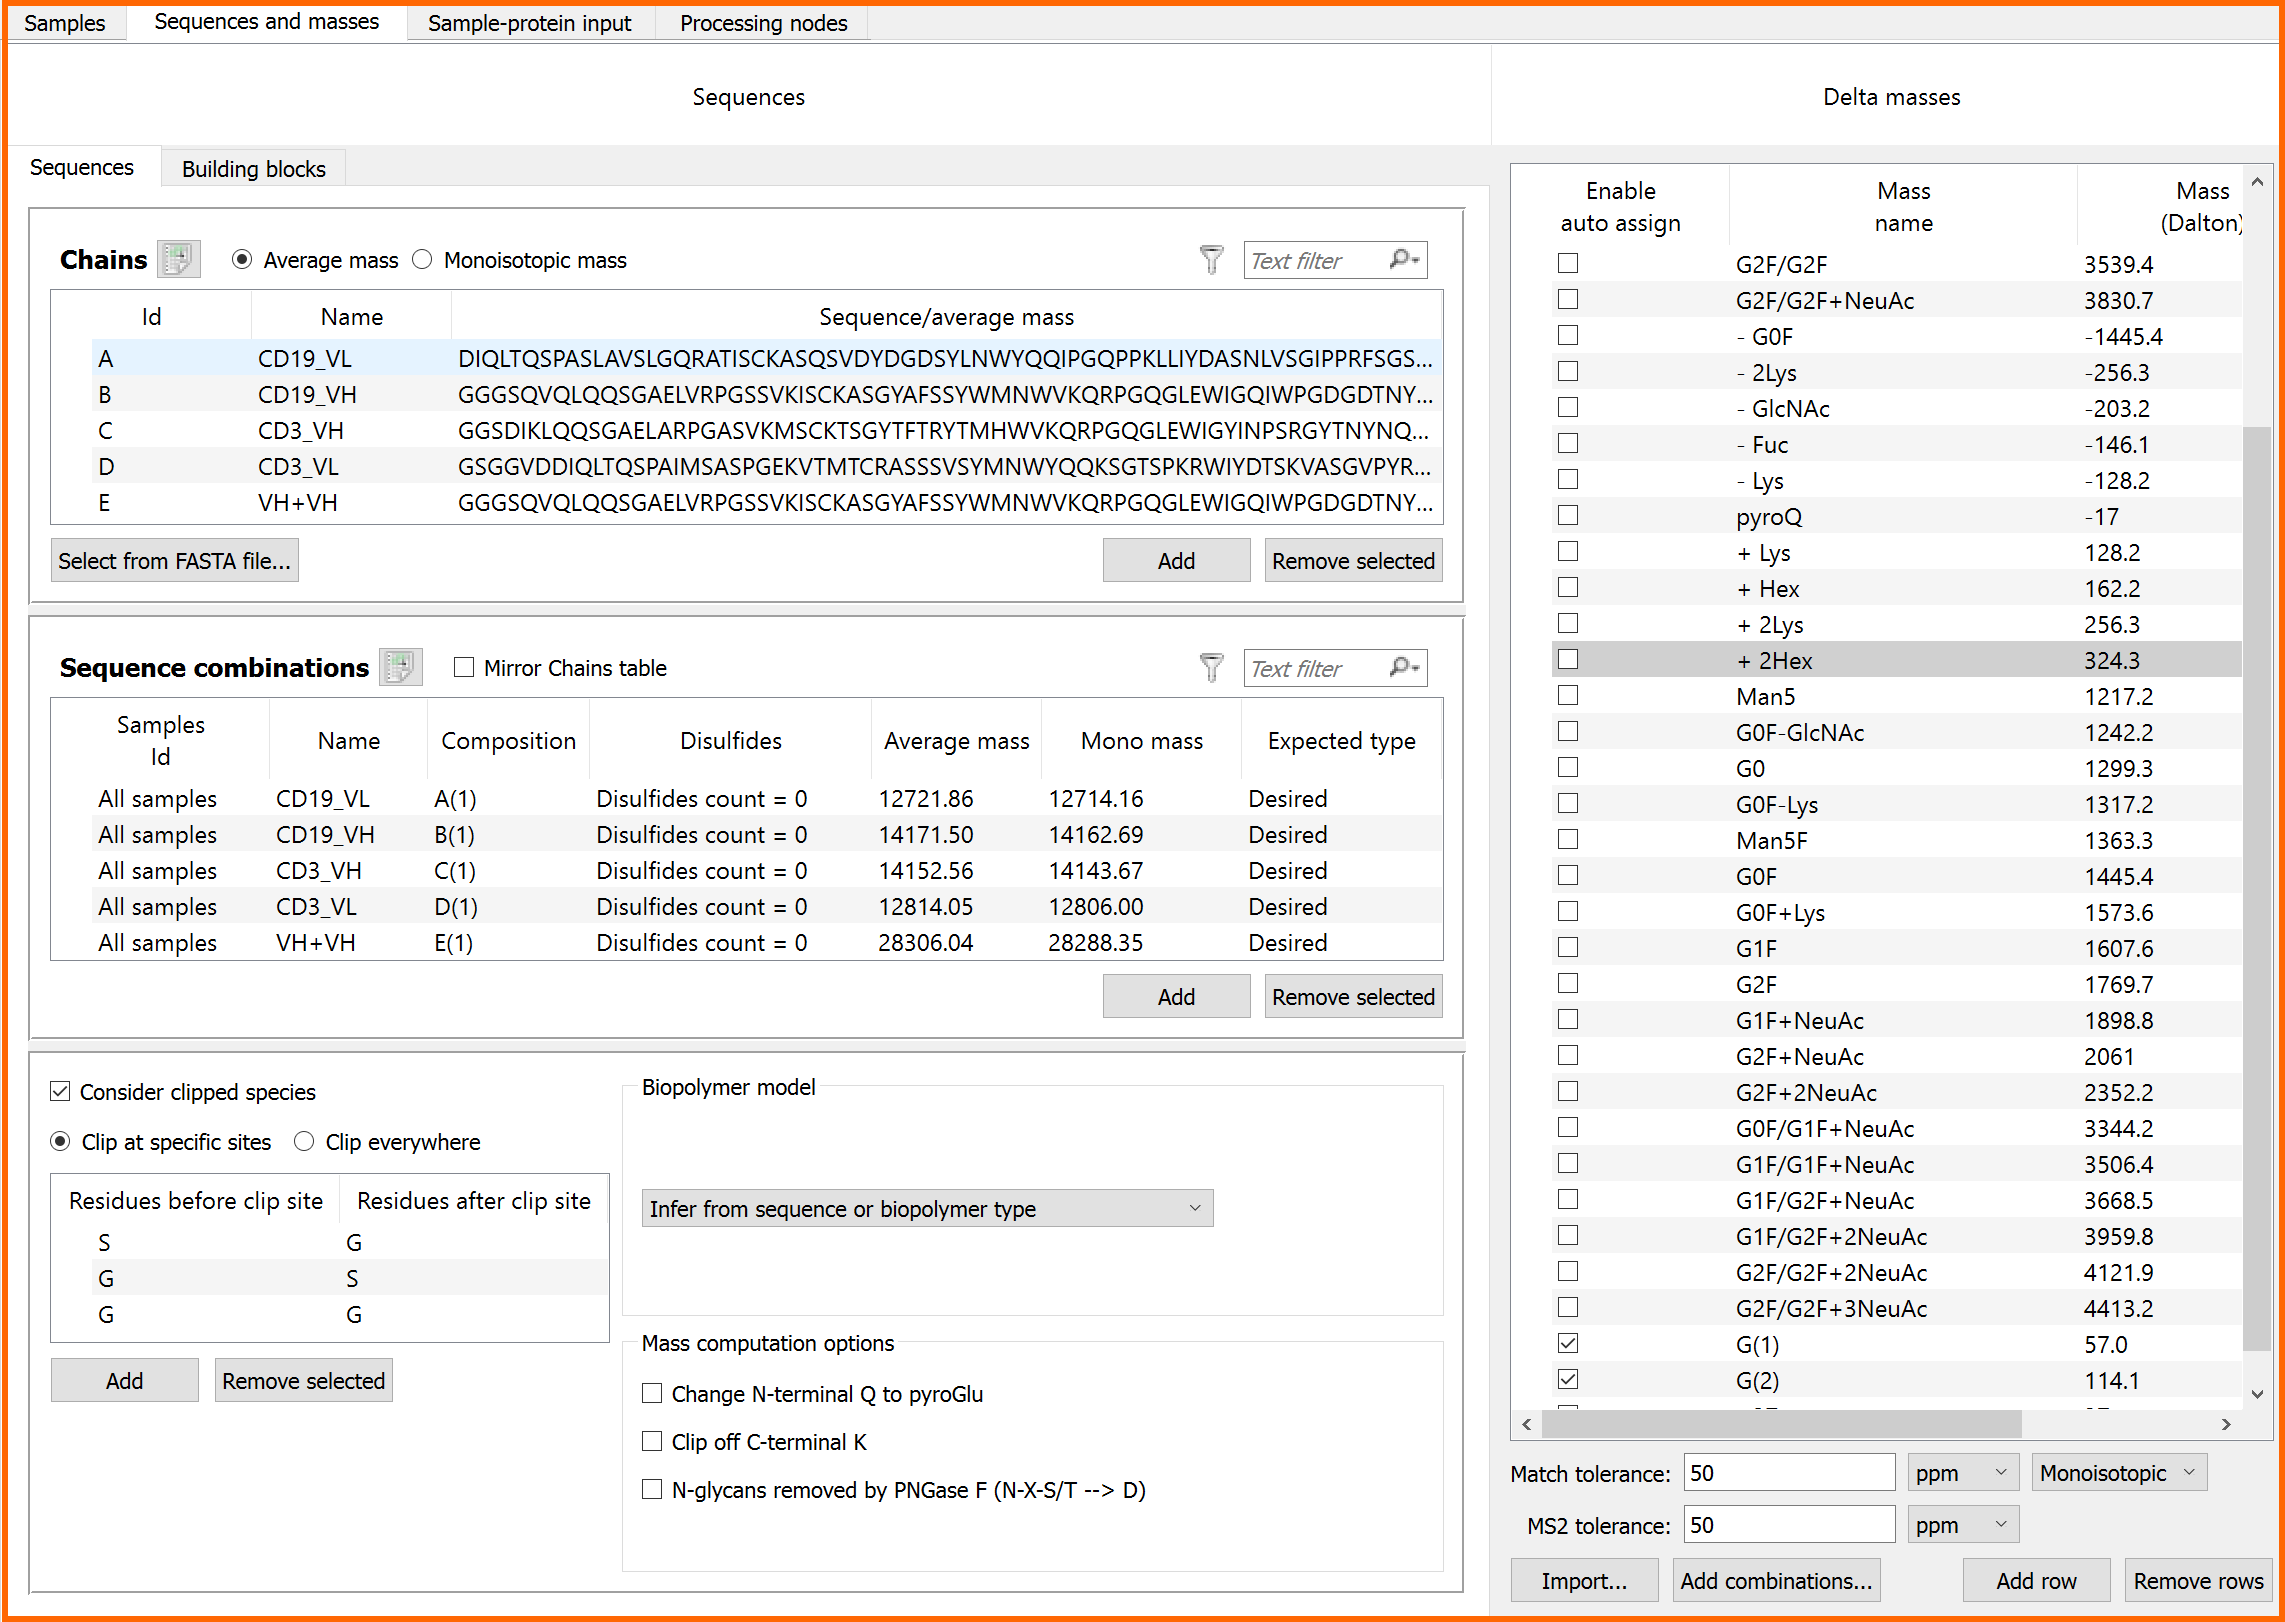Click Add under Sequence combinations table

[1176, 996]
